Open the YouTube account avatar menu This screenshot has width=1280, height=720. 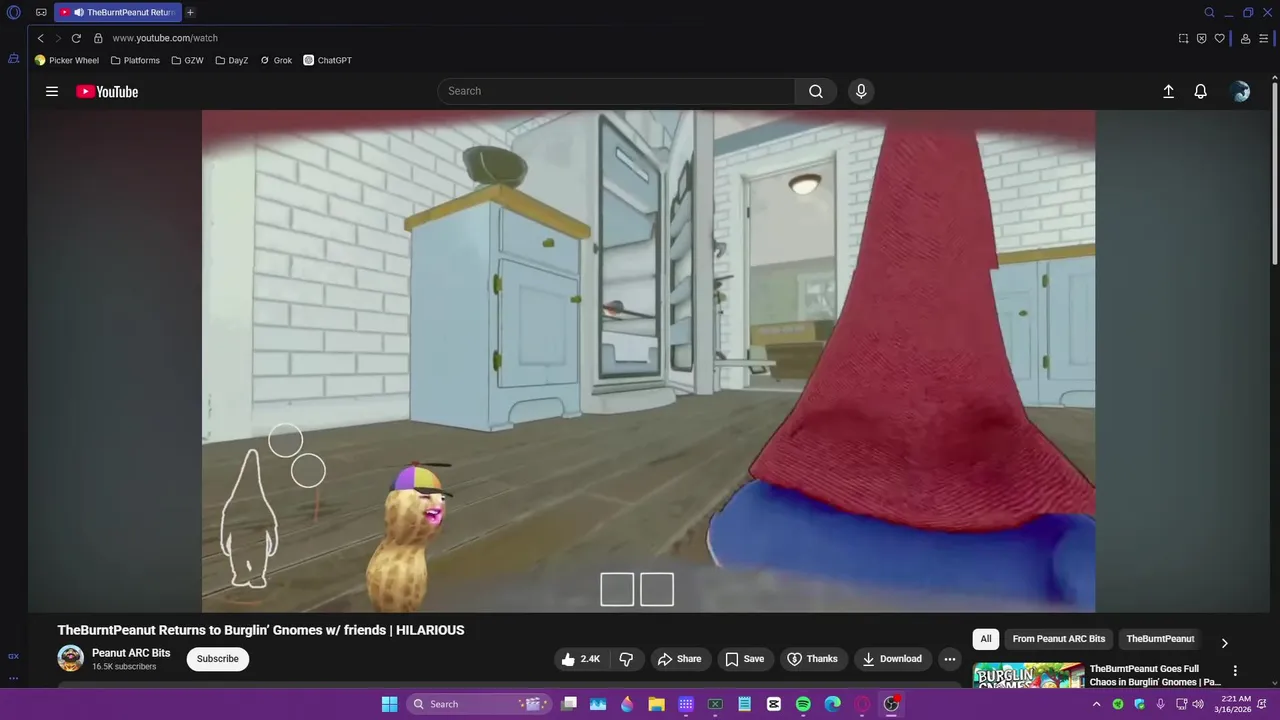pyautogui.click(x=1241, y=91)
